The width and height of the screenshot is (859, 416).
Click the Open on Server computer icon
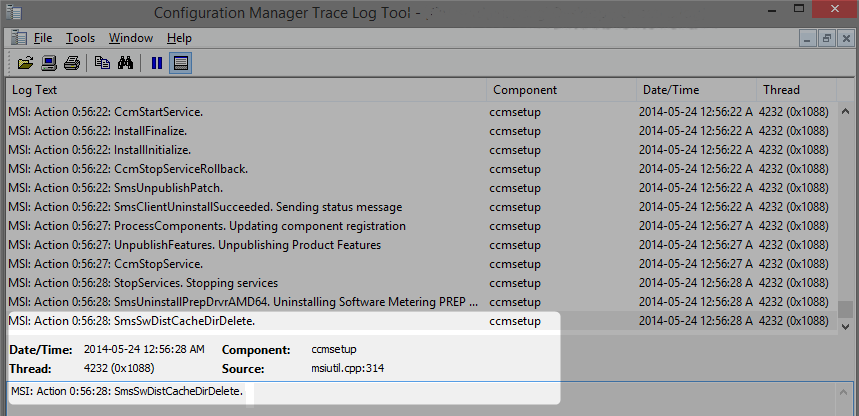(x=48, y=63)
